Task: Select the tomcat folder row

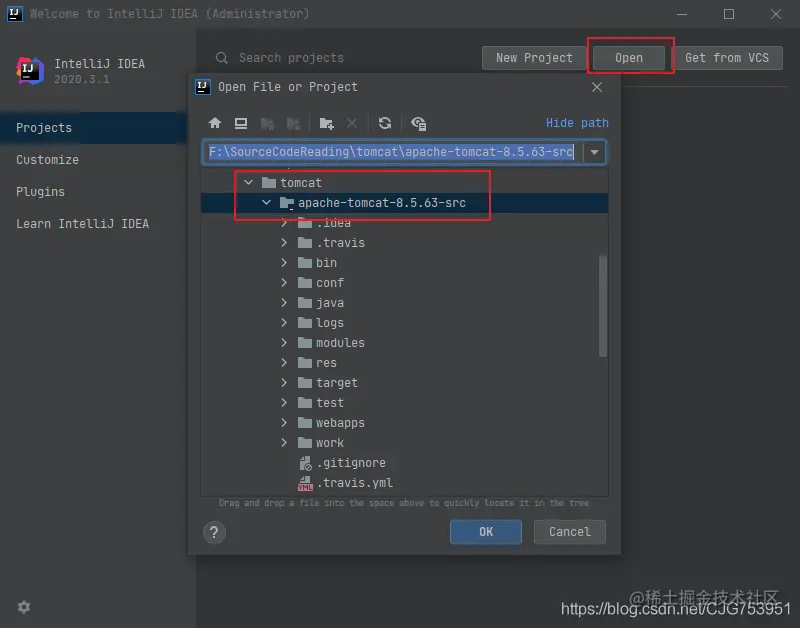Action: click(405, 183)
